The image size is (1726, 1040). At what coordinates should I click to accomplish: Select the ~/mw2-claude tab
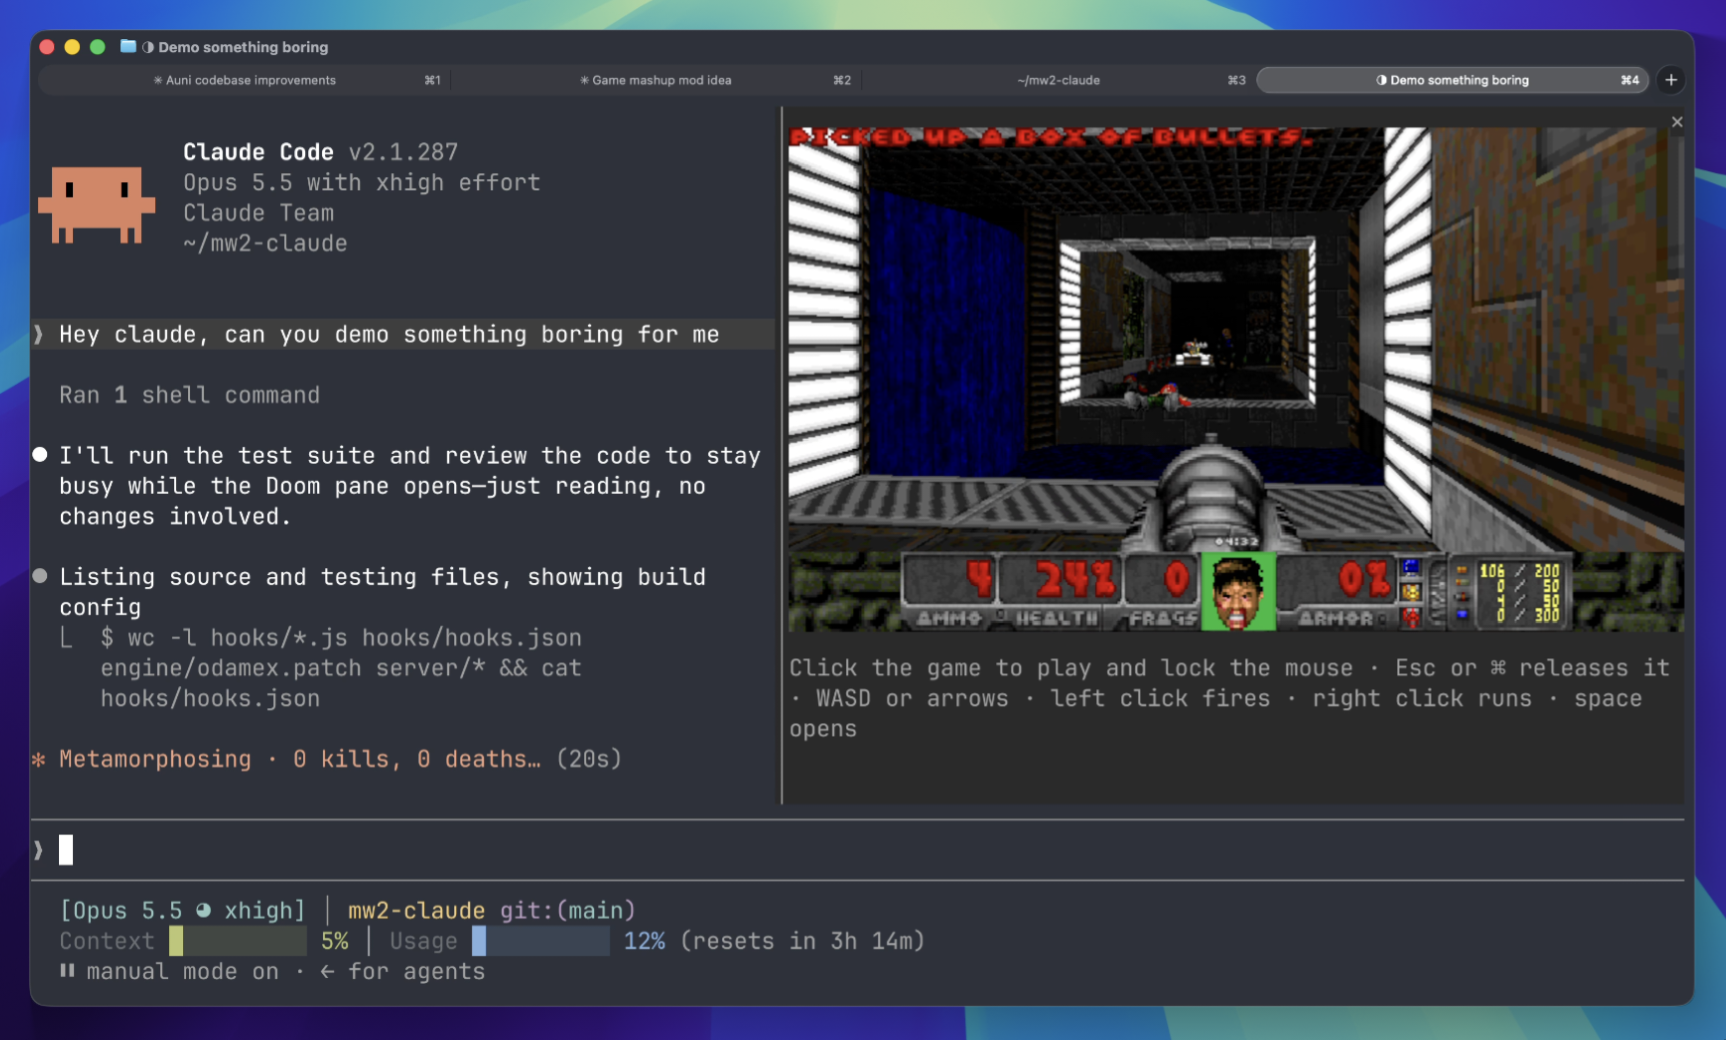click(x=1058, y=80)
